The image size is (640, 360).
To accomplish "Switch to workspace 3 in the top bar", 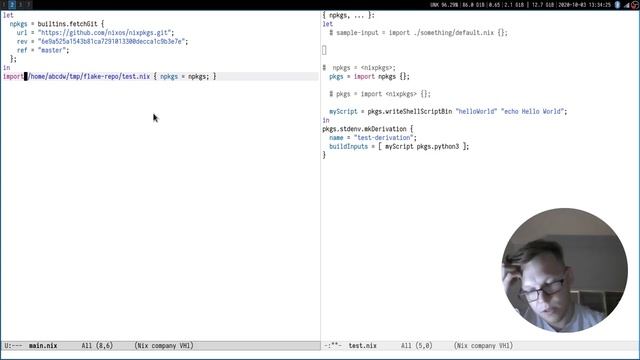I will pyautogui.click(x=20, y=4).
